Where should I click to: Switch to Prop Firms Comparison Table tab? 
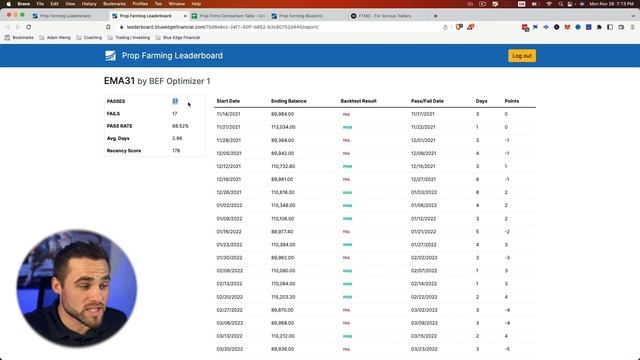229,16
